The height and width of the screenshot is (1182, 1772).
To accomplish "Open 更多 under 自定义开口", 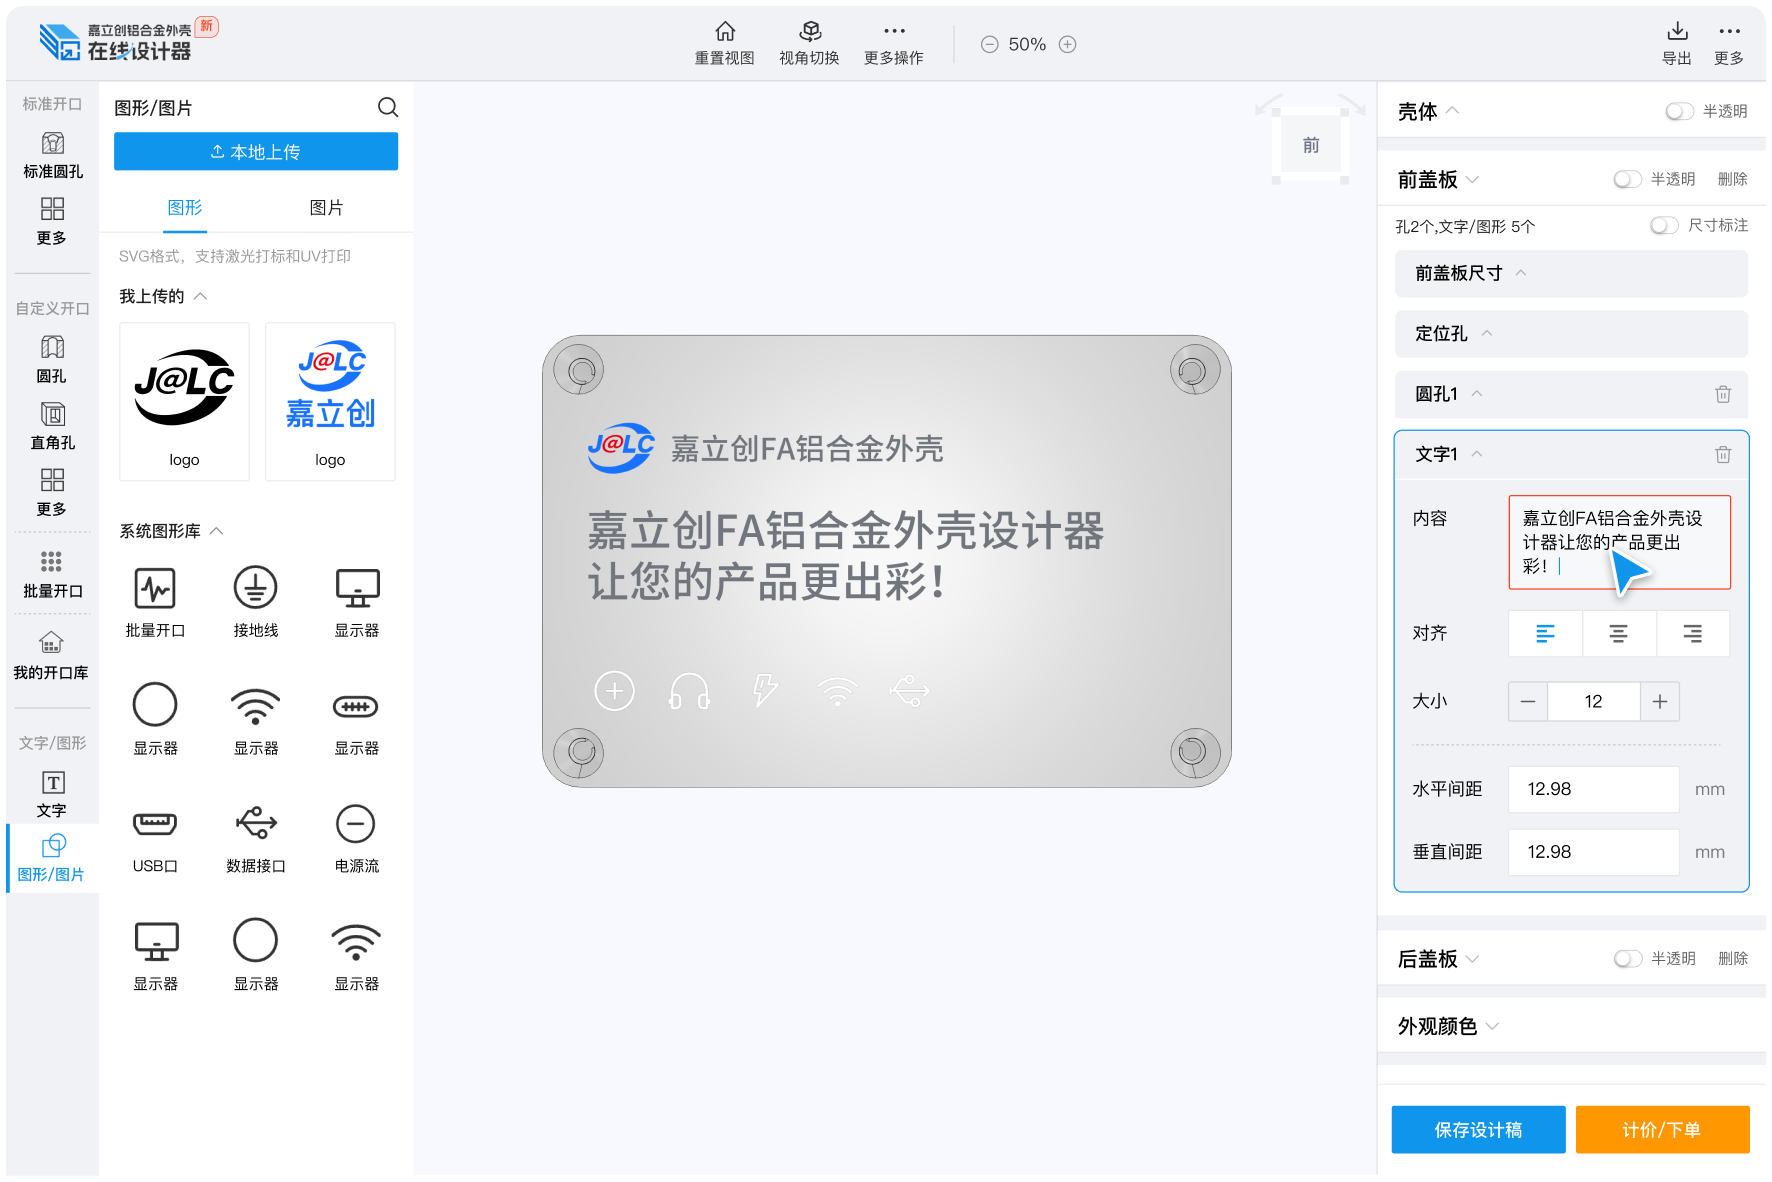I will pos(52,492).
